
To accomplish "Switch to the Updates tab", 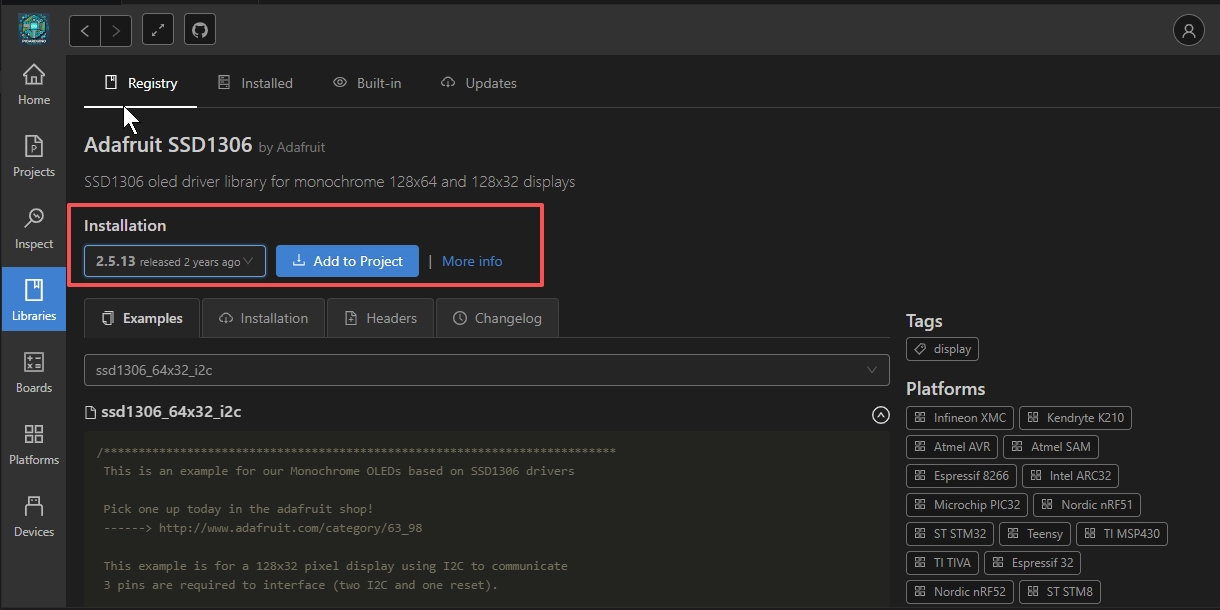I will point(478,83).
